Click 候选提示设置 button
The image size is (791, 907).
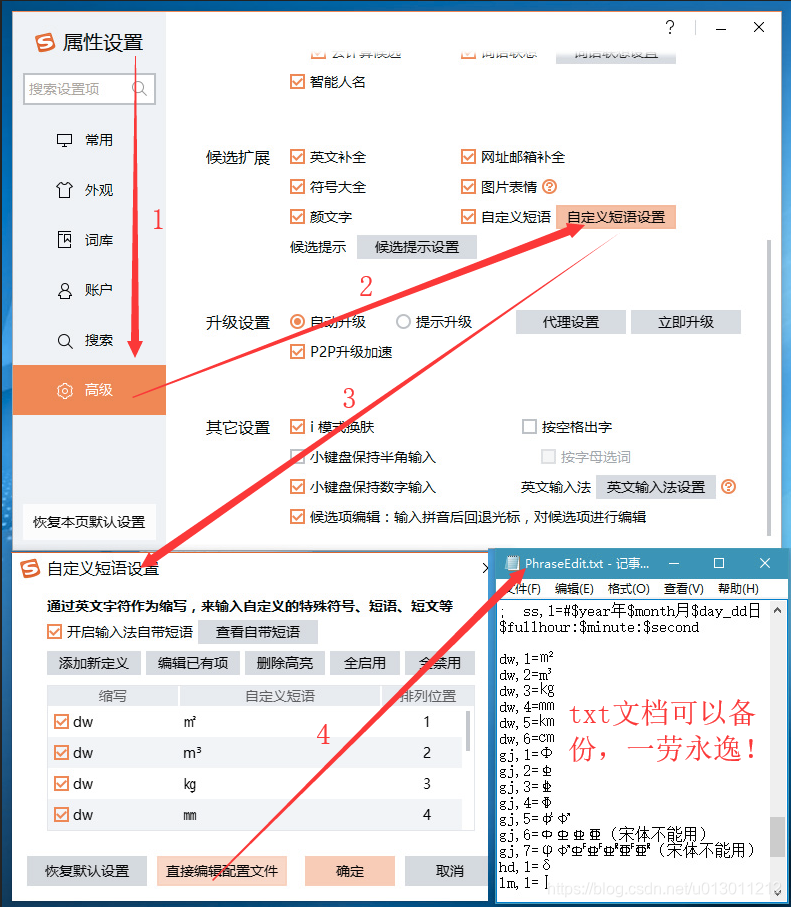417,247
